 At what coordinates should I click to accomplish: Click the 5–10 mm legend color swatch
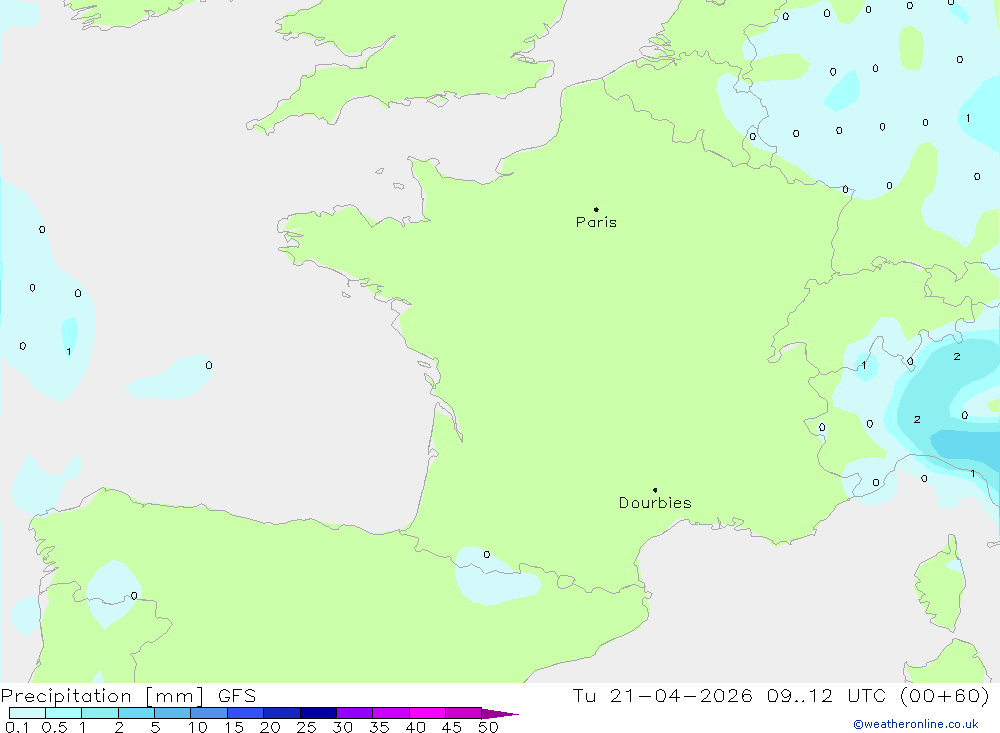pyautogui.click(x=173, y=713)
